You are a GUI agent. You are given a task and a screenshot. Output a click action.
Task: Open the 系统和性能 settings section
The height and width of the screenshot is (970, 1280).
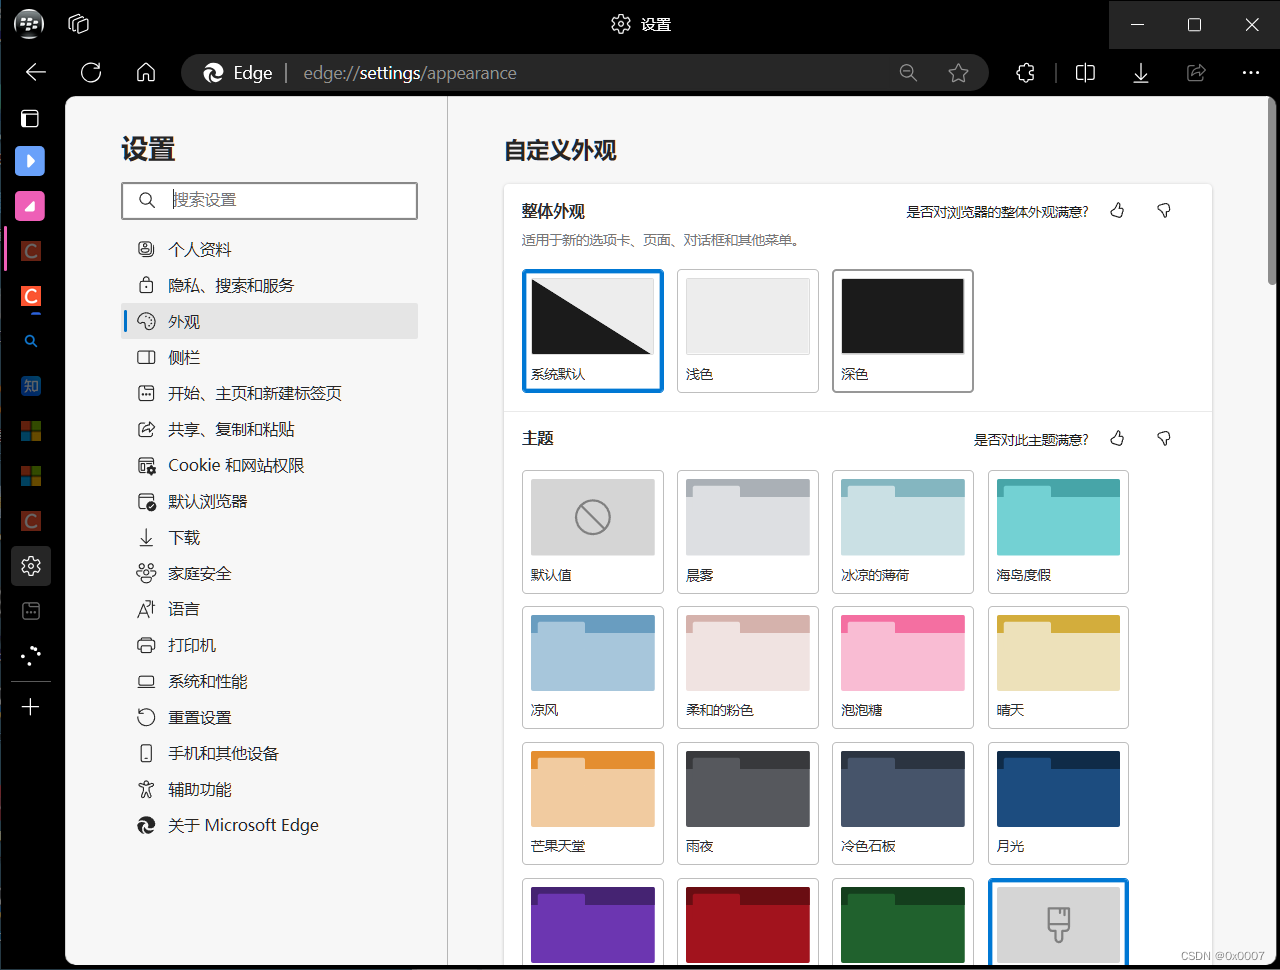(269, 681)
